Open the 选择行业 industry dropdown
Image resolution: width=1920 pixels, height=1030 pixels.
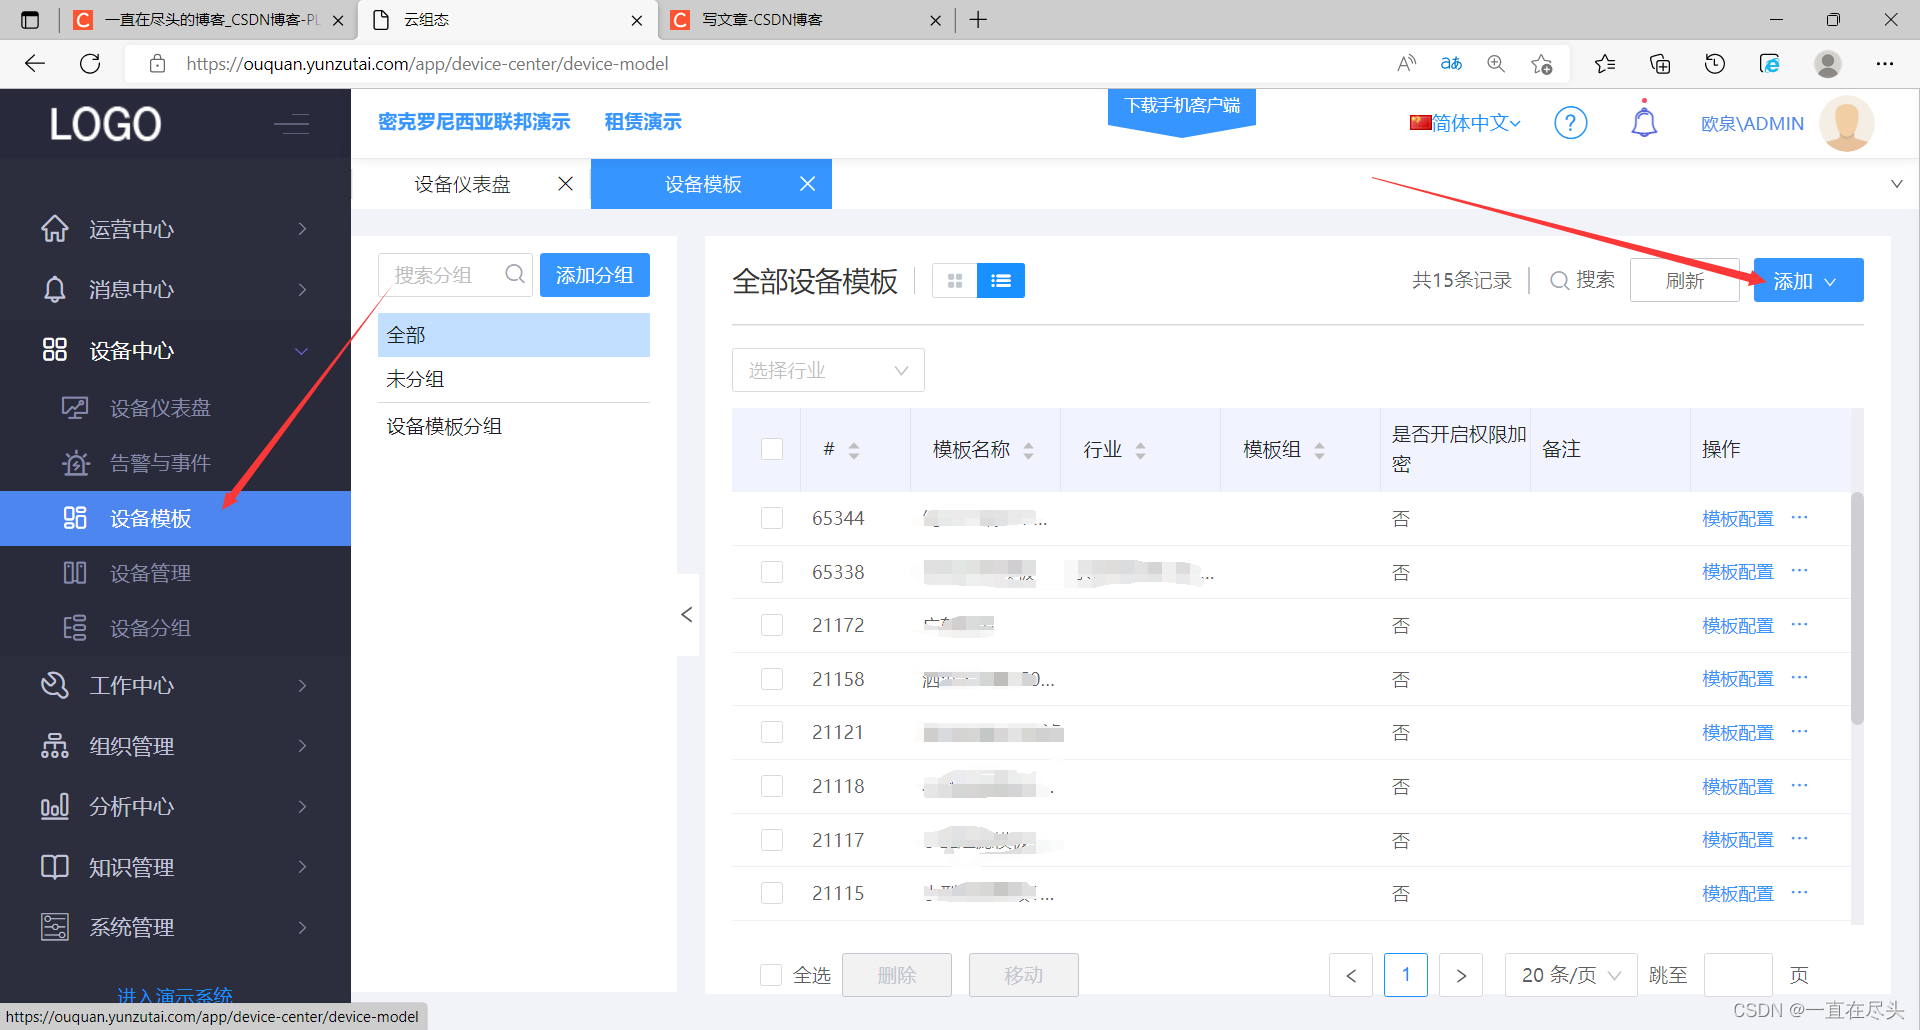pyautogui.click(x=827, y=370)
